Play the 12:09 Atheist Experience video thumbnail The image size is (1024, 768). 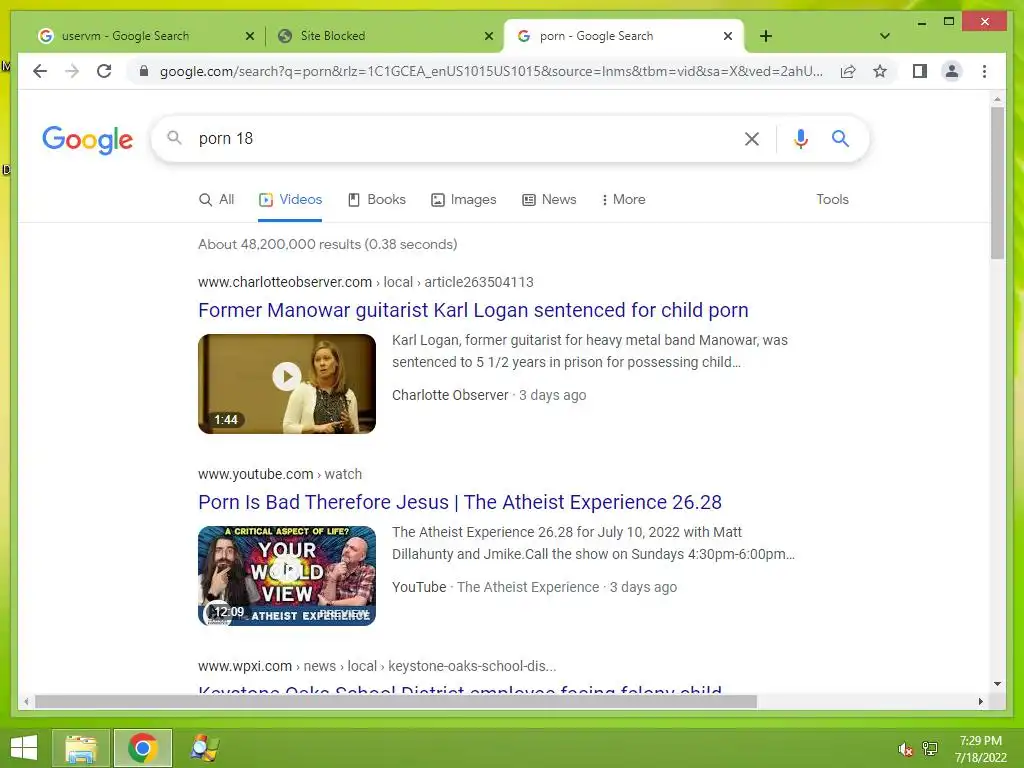coord(287,575)
